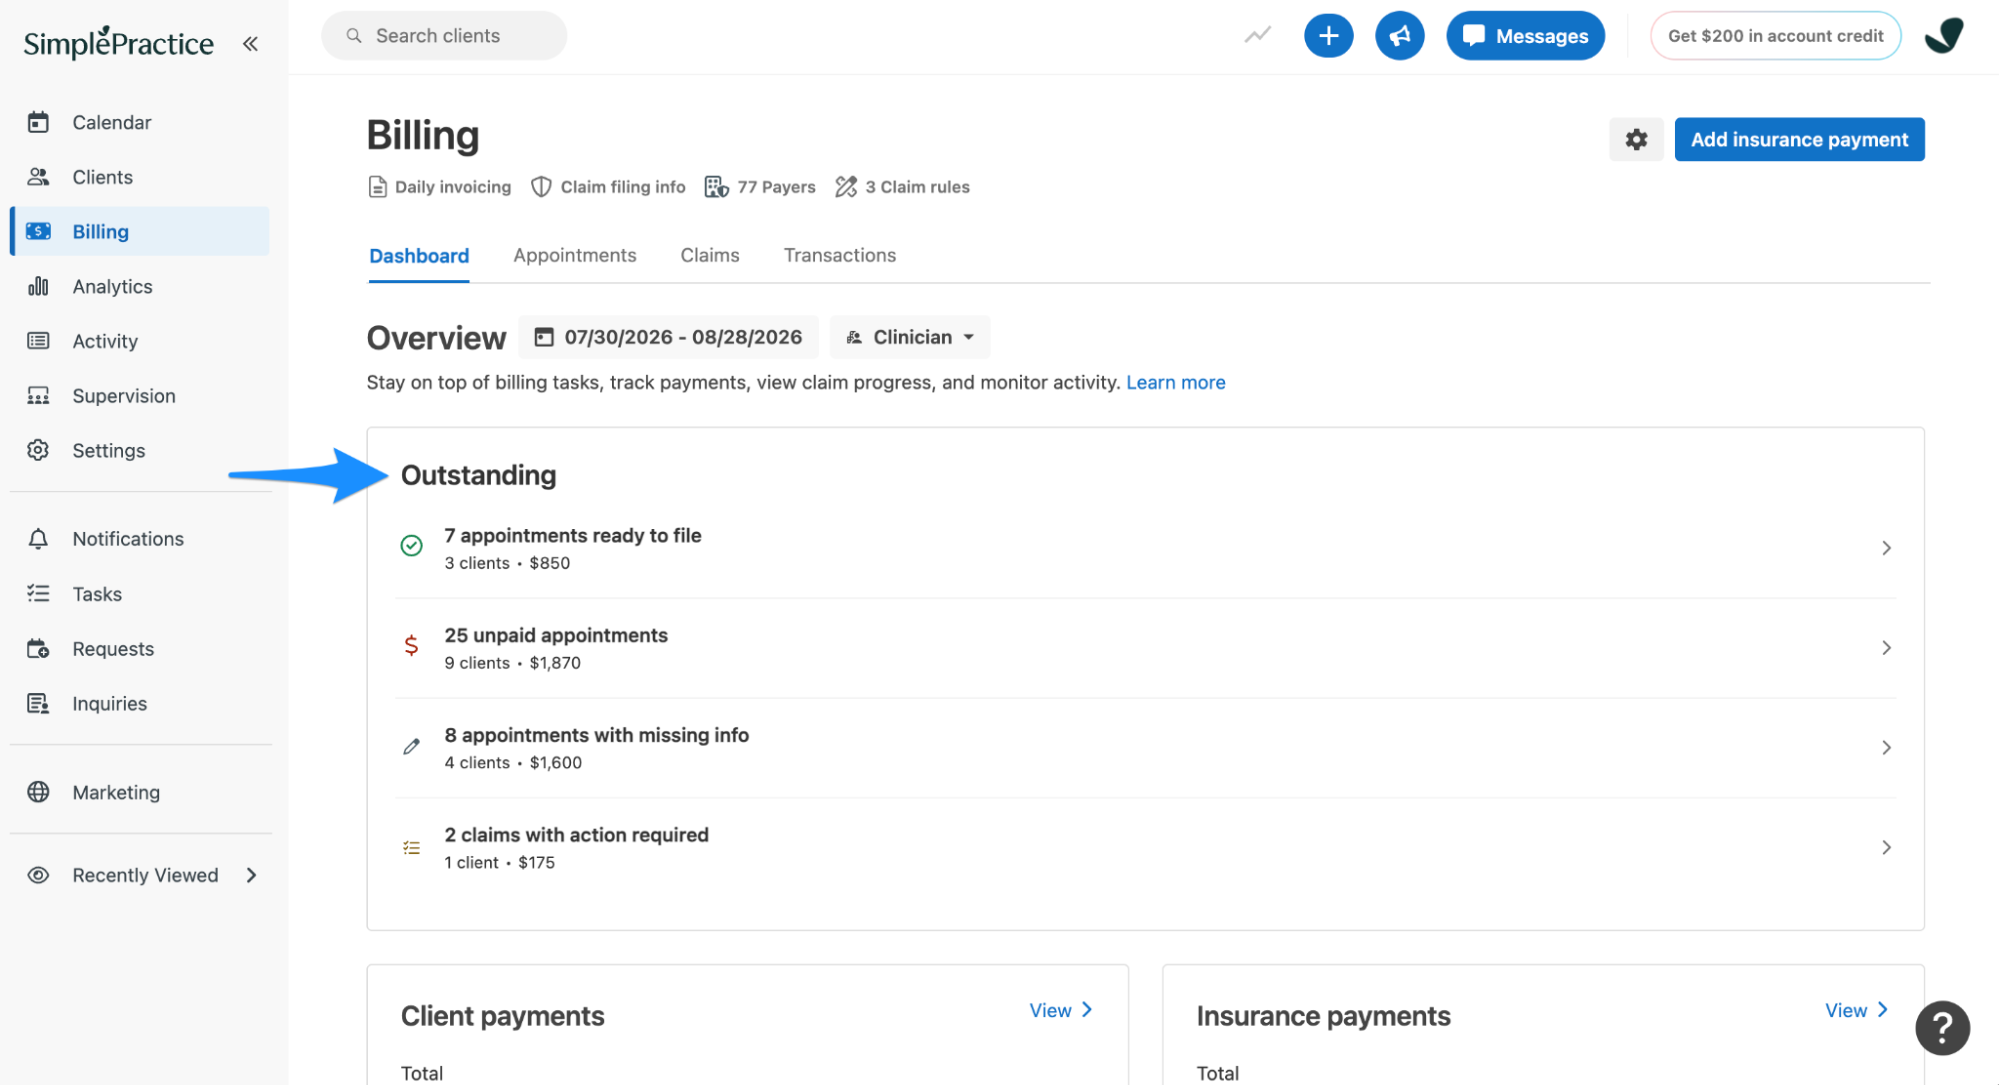Expand the 7 appointments ready to file chevron
Viewport: 1999px width, 1086px height.
click(1886, 548)
